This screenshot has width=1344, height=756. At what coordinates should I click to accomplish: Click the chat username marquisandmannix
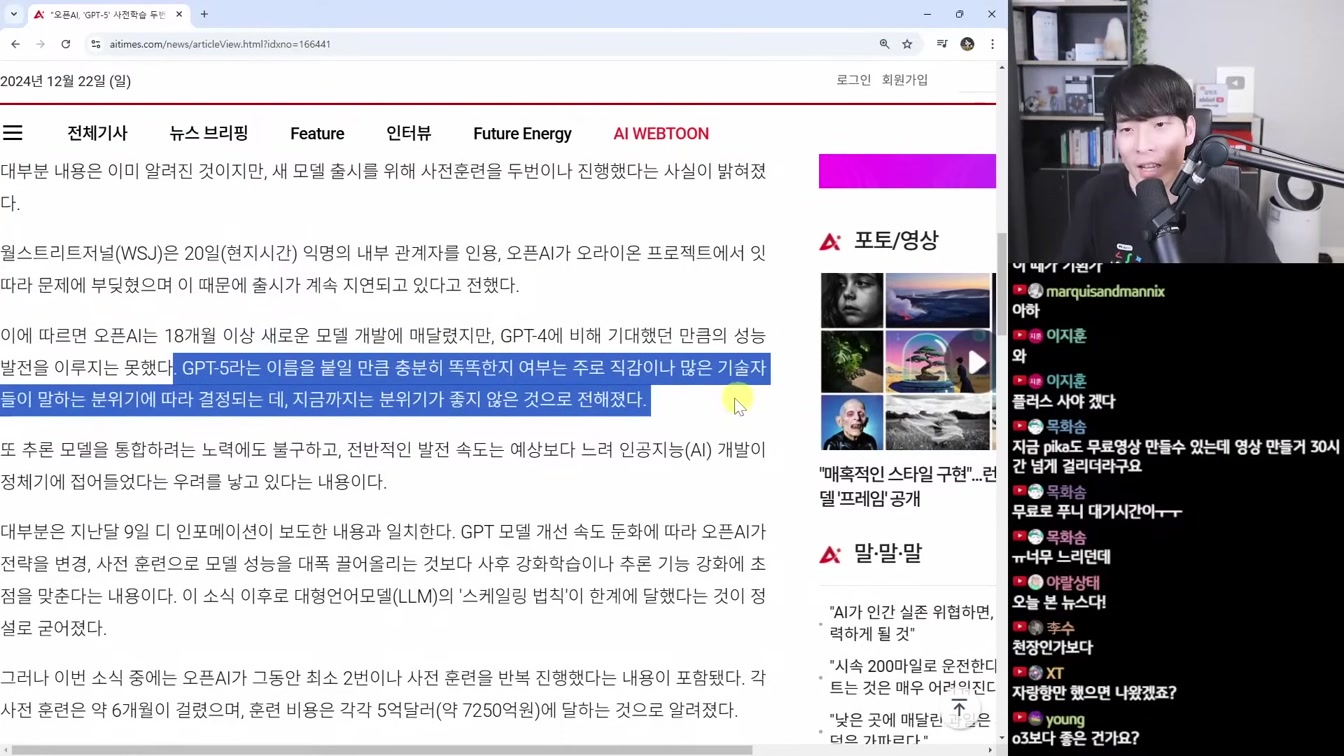click(x=1106, y=291)
